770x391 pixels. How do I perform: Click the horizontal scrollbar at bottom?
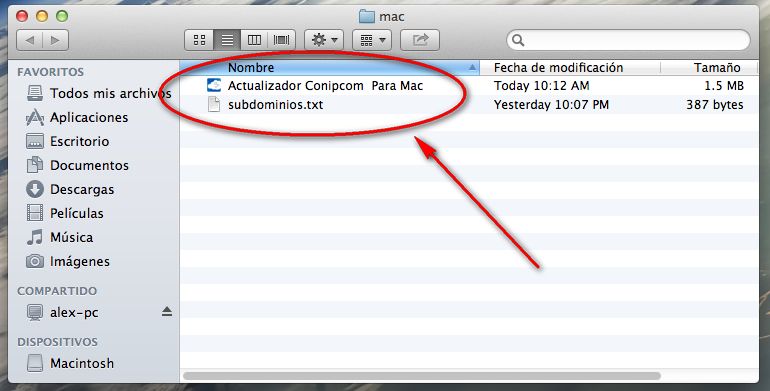click(x=421, y=376)
